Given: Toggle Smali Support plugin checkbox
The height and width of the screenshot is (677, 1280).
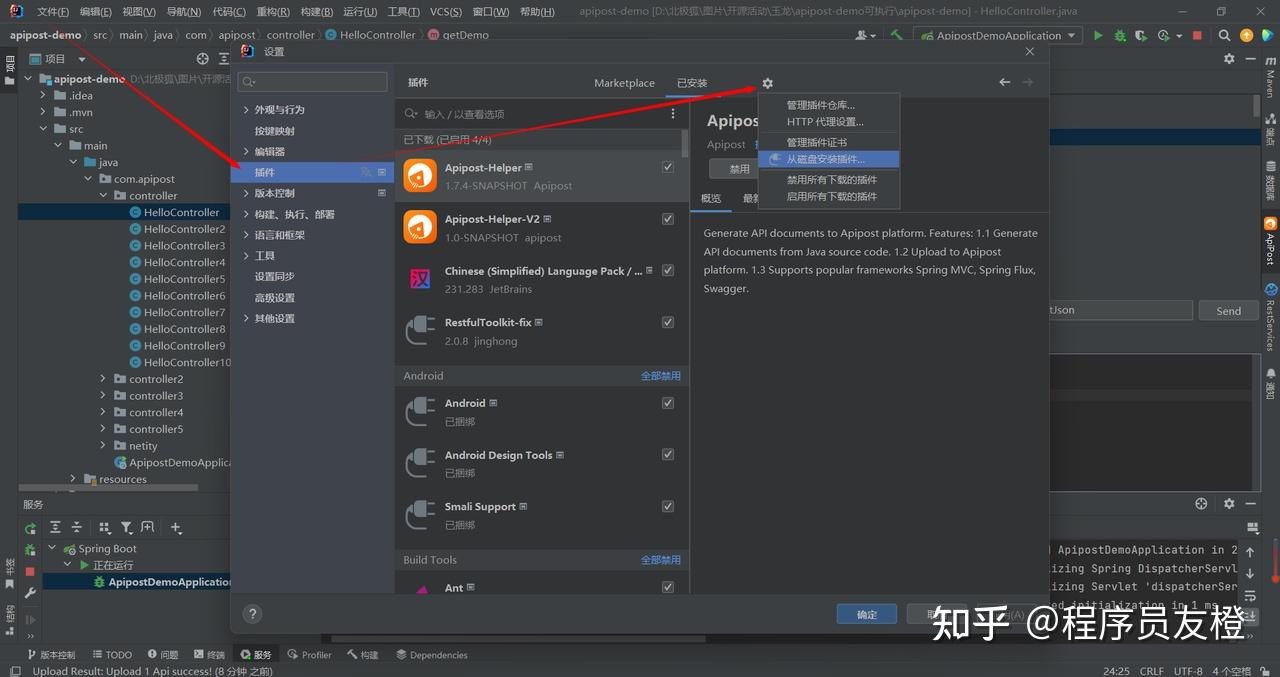Looking at the screenshot, I should (668, 506).
